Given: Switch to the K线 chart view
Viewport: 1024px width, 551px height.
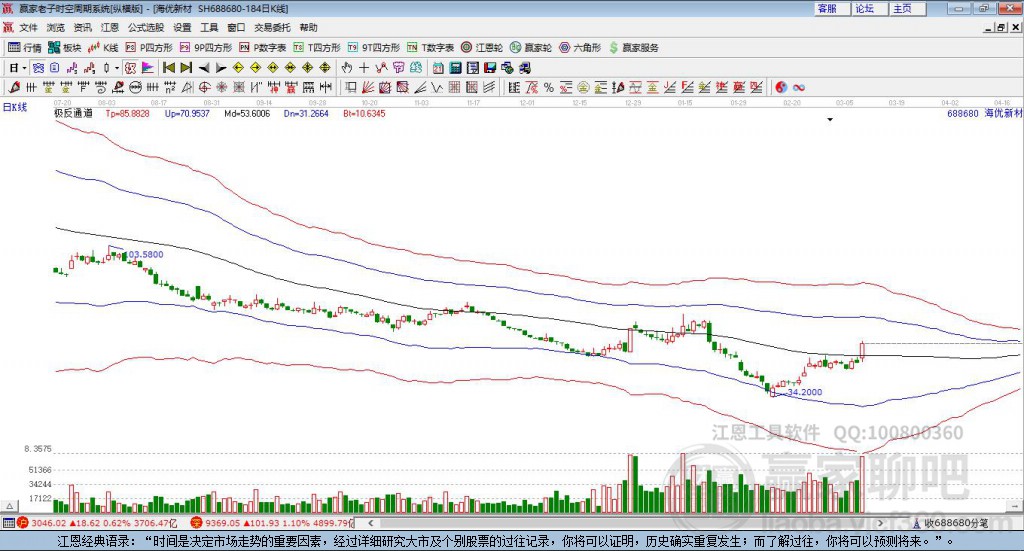Looking at the screenshot, I should pos(103,48).
